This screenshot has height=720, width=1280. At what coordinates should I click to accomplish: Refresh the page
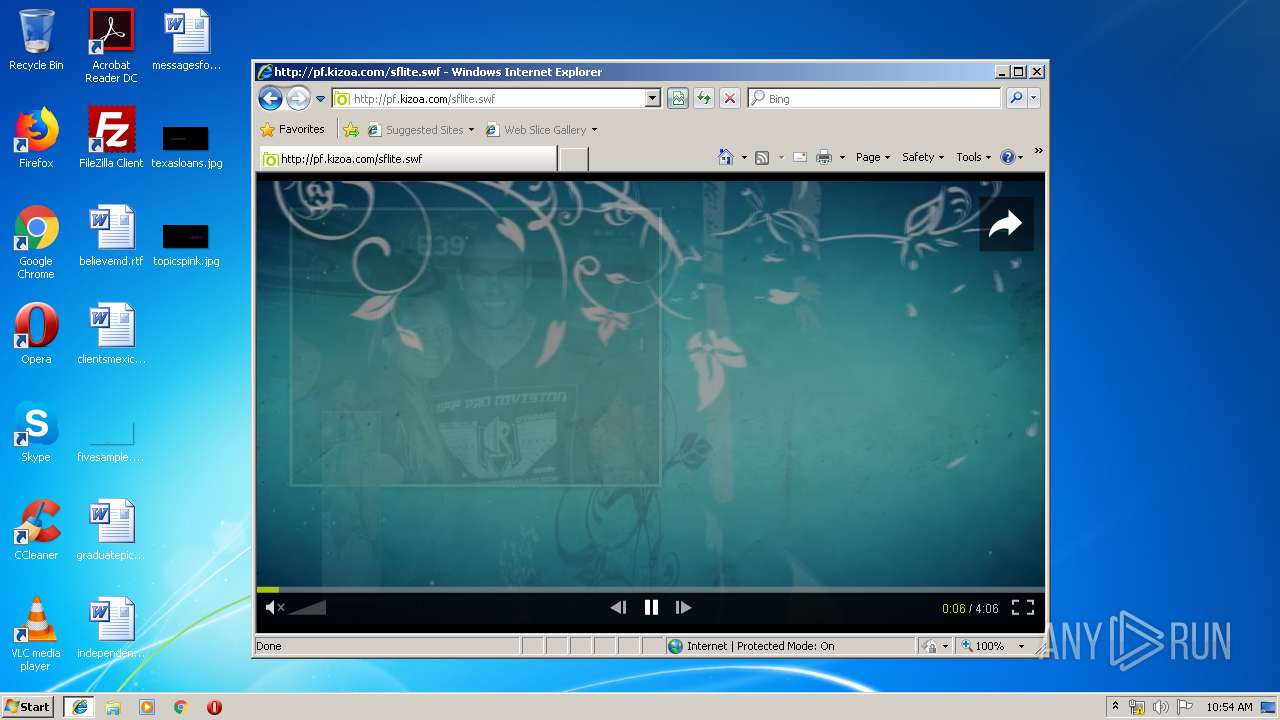pyautogui.click(x=704, y=98)
